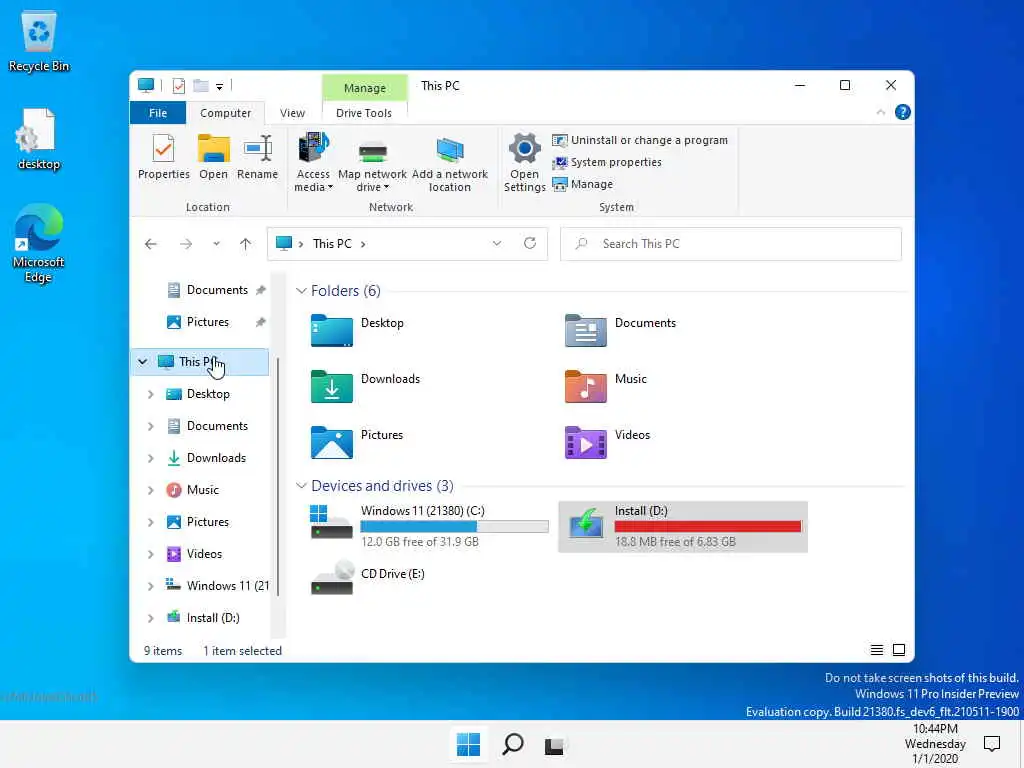Switch to the Computer ribbon tab

pos(225,113)
